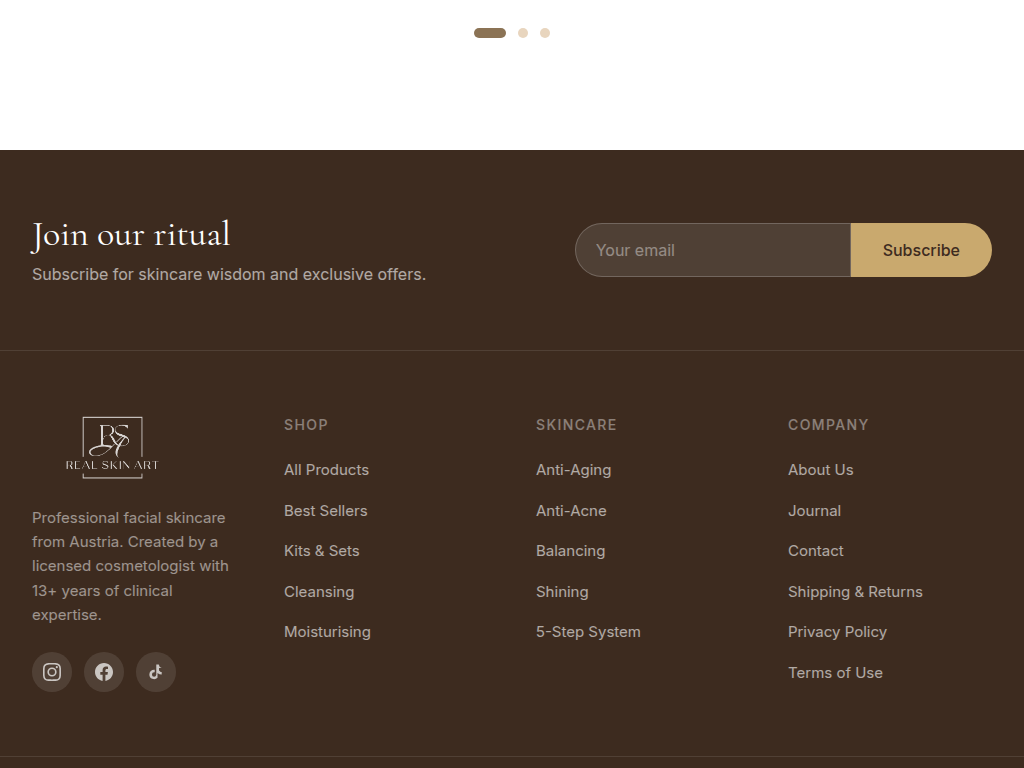Open the 5-Step System link
Screen dimensions: 1024x768
[x=588, y=632]
